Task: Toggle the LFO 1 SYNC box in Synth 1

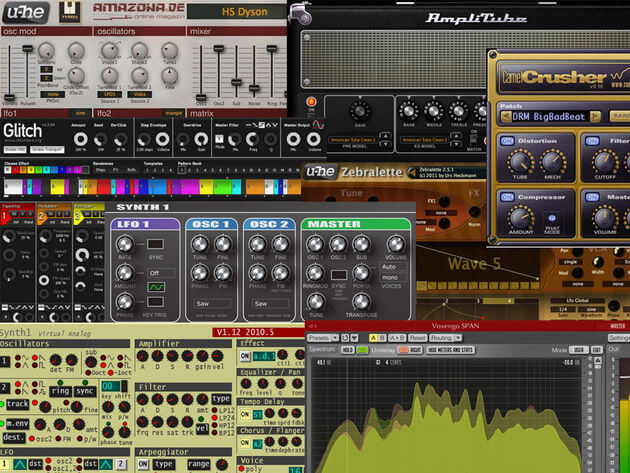Action: [x=155, y=244]
